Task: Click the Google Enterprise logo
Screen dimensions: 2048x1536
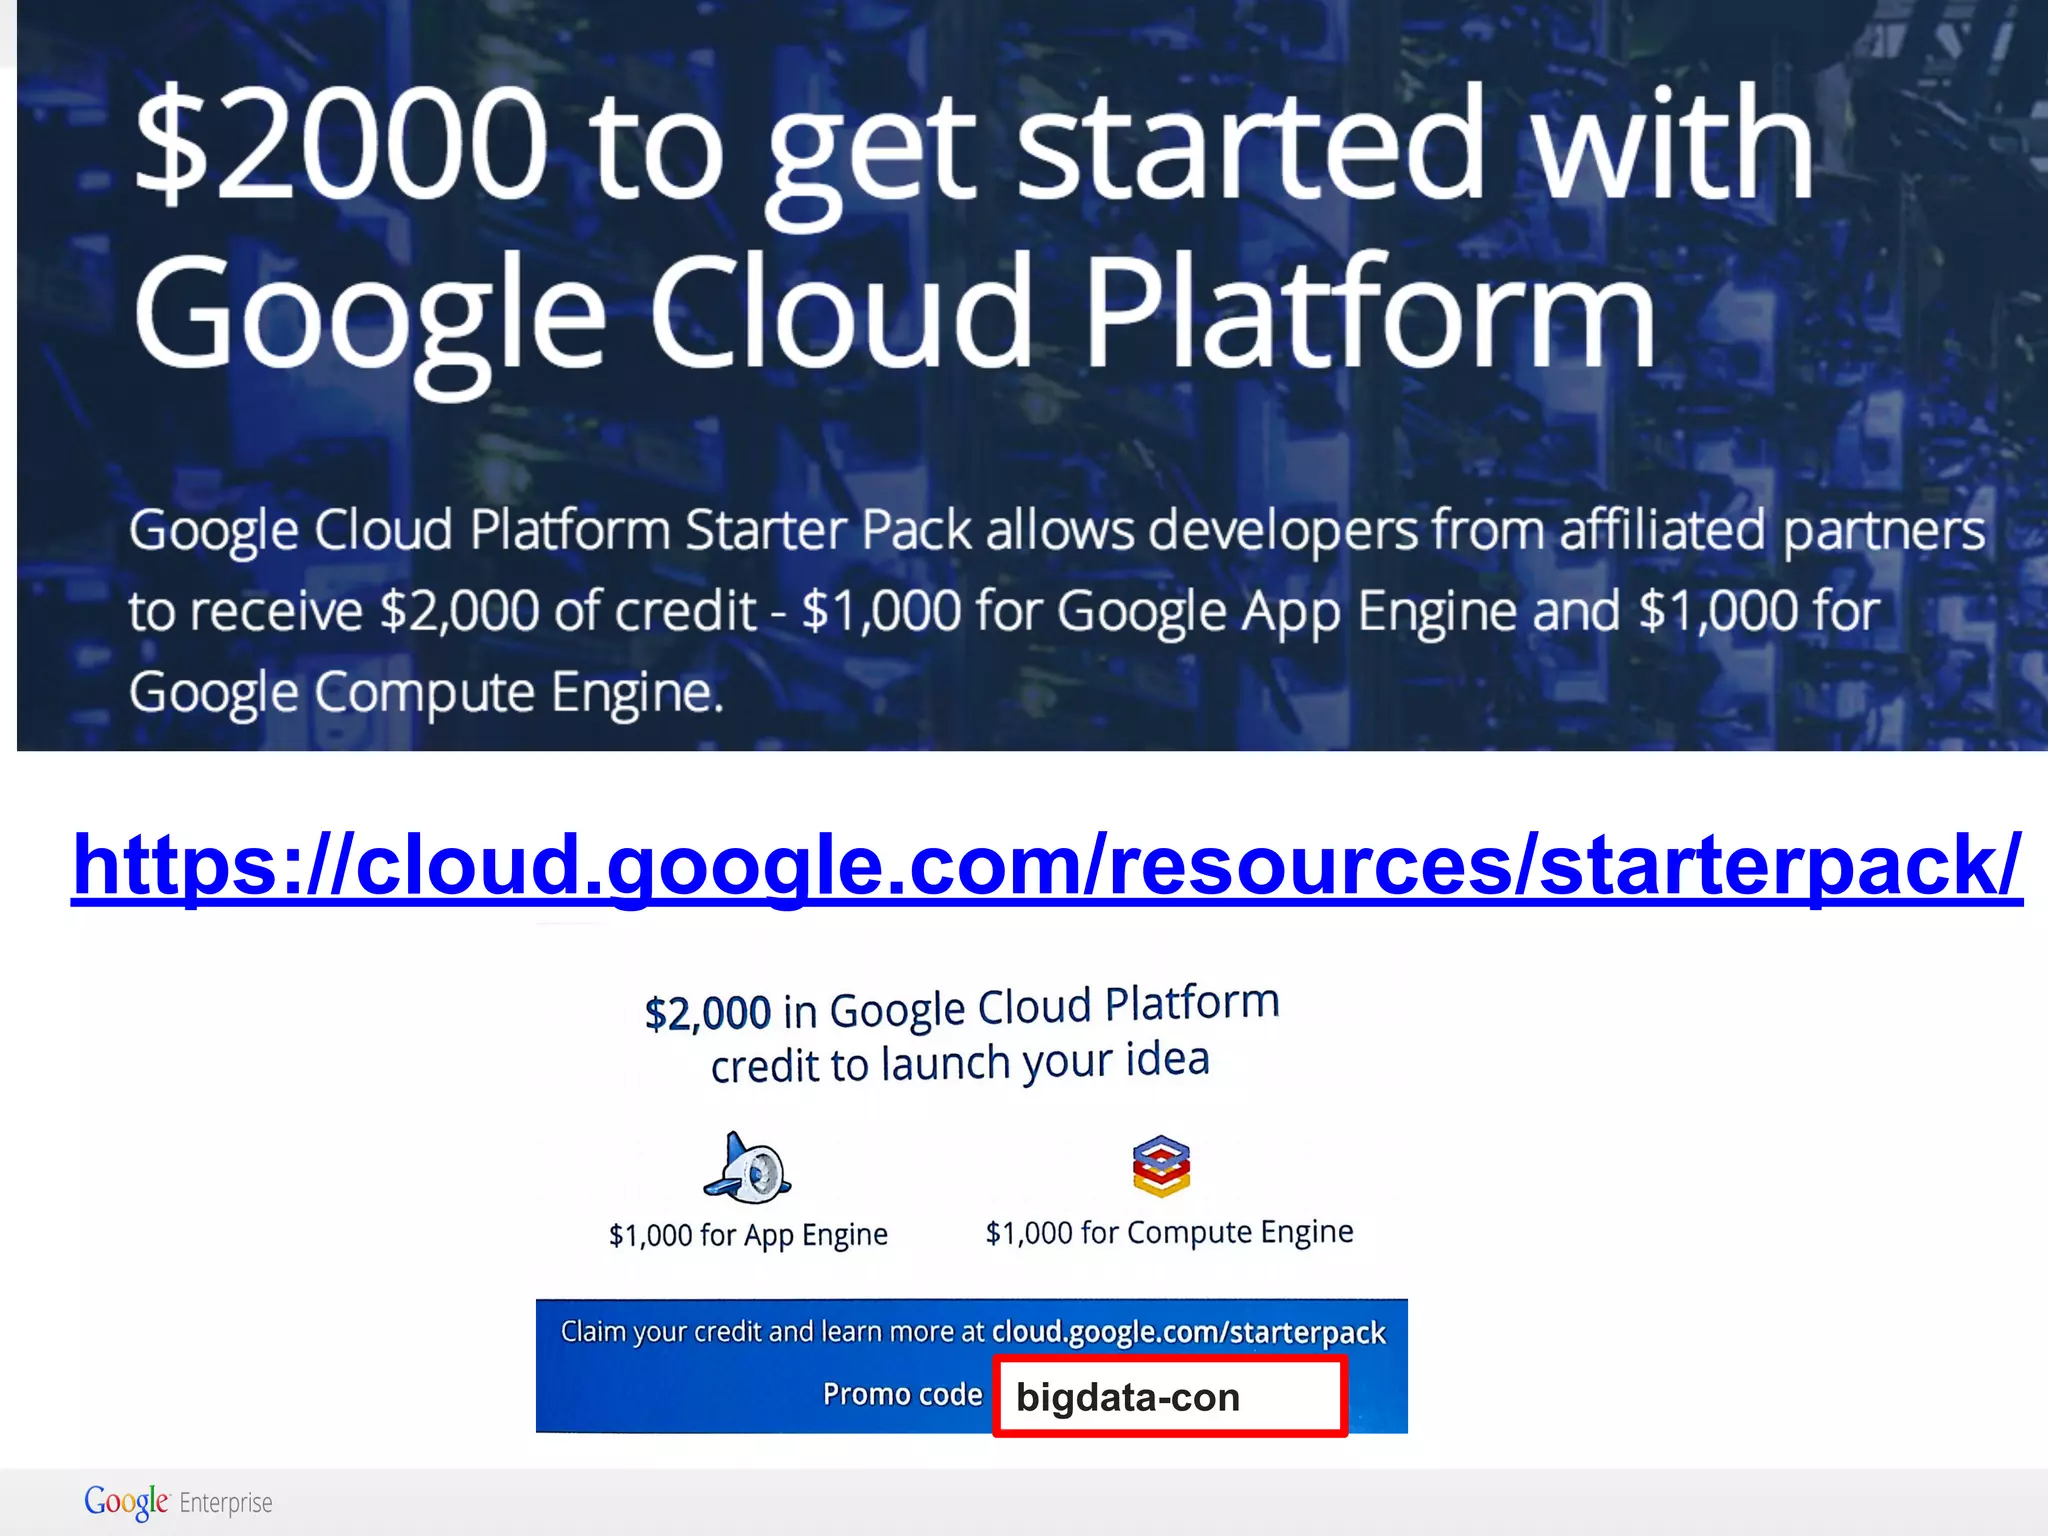Action: click(x=178, y=1502)
